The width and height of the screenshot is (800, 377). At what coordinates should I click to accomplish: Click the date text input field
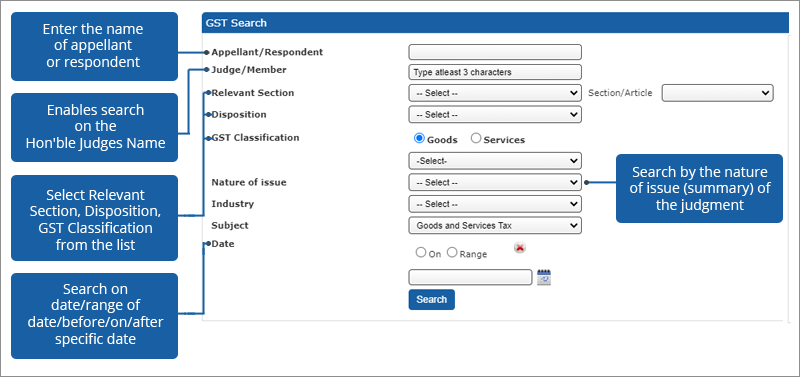pos(470,277)
